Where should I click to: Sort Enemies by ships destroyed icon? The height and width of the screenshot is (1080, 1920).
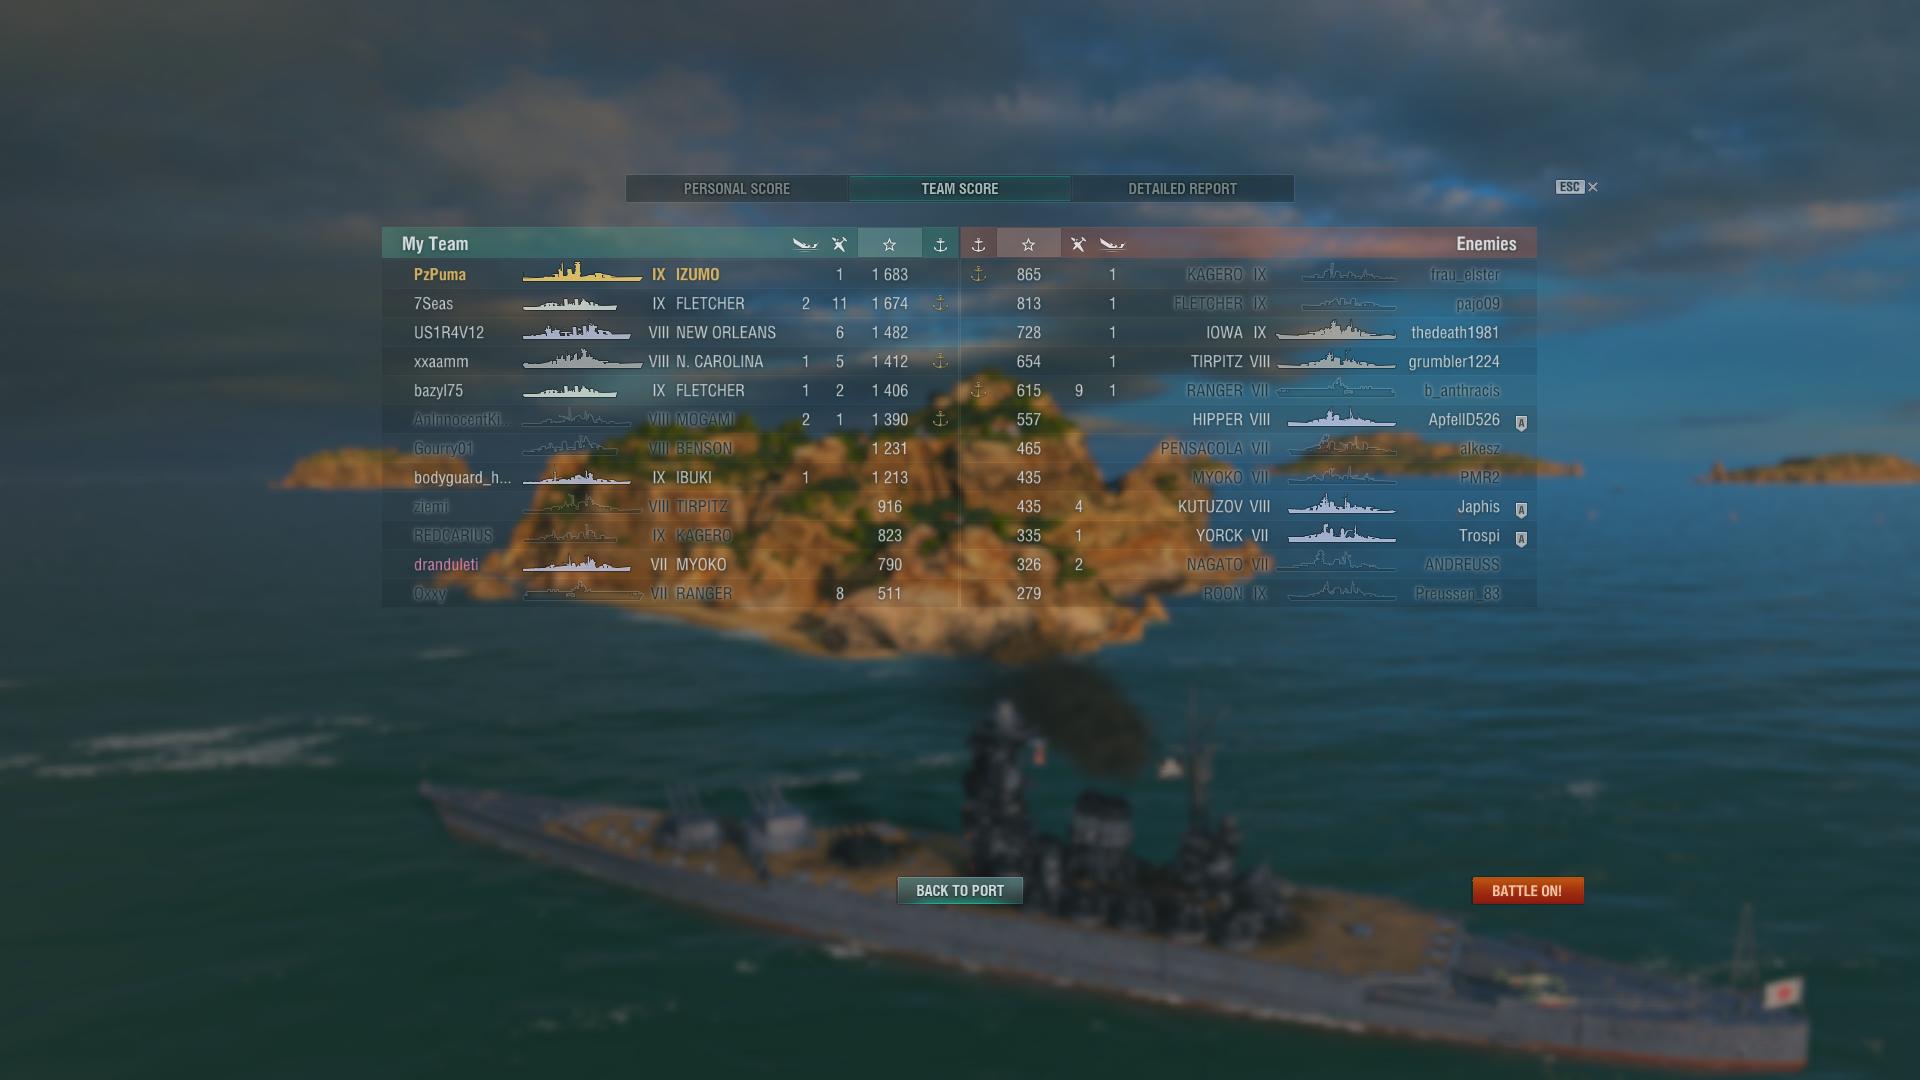point(1078,244)
